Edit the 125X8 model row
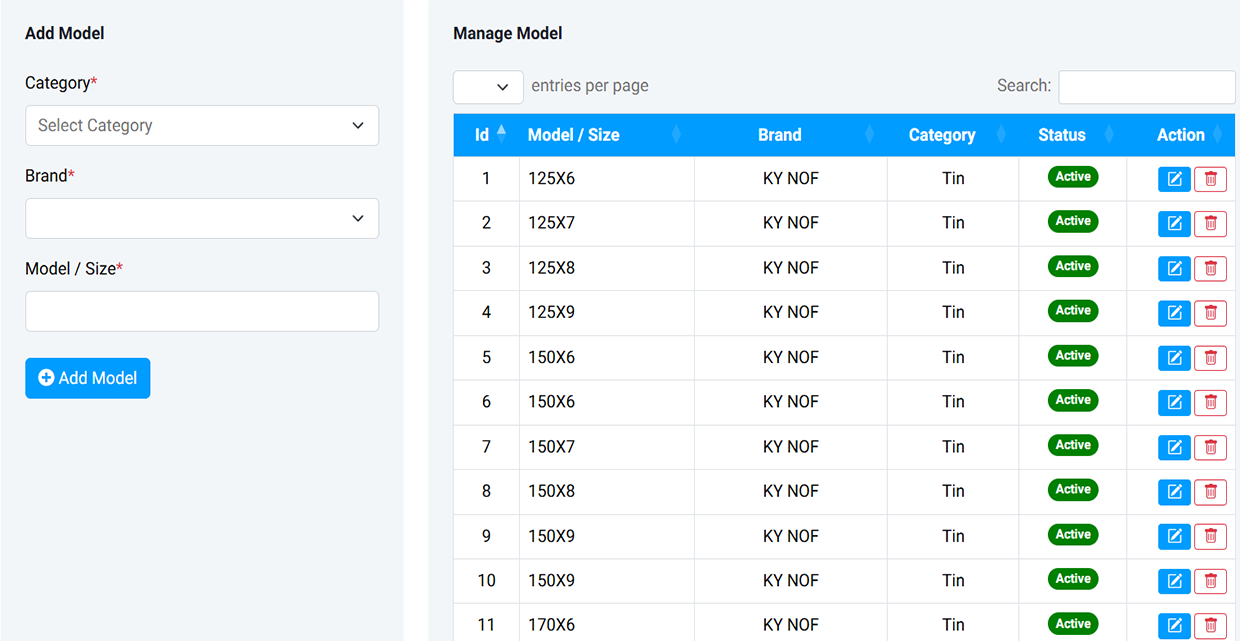The width and height of the screenshot is (1240, 641). pos(1174,269)
